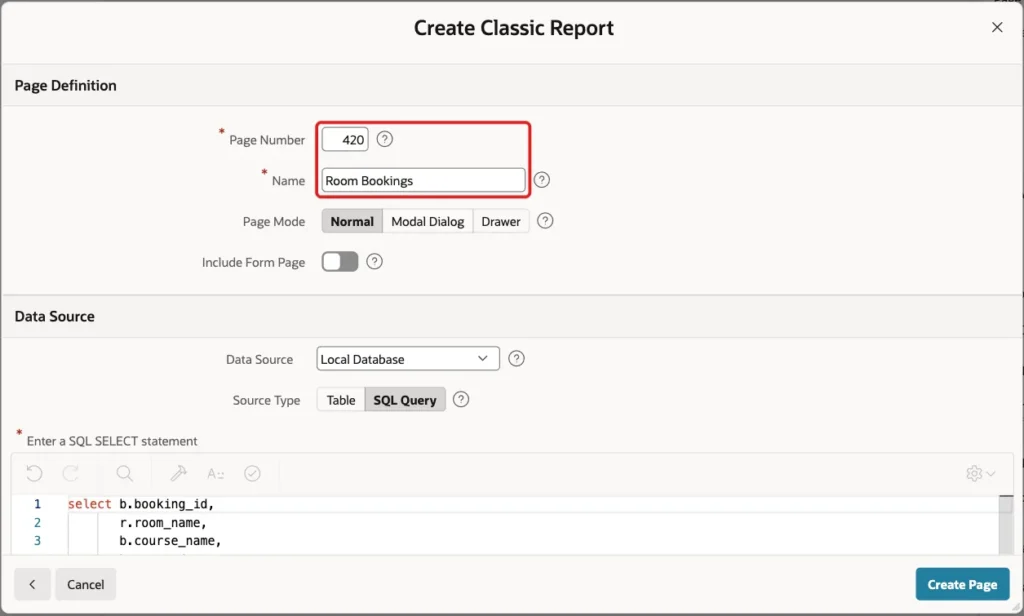Click the 'Enter a SQL SELECT statement' label
This screenshot has width=1024, height=616.
[112, 441]
